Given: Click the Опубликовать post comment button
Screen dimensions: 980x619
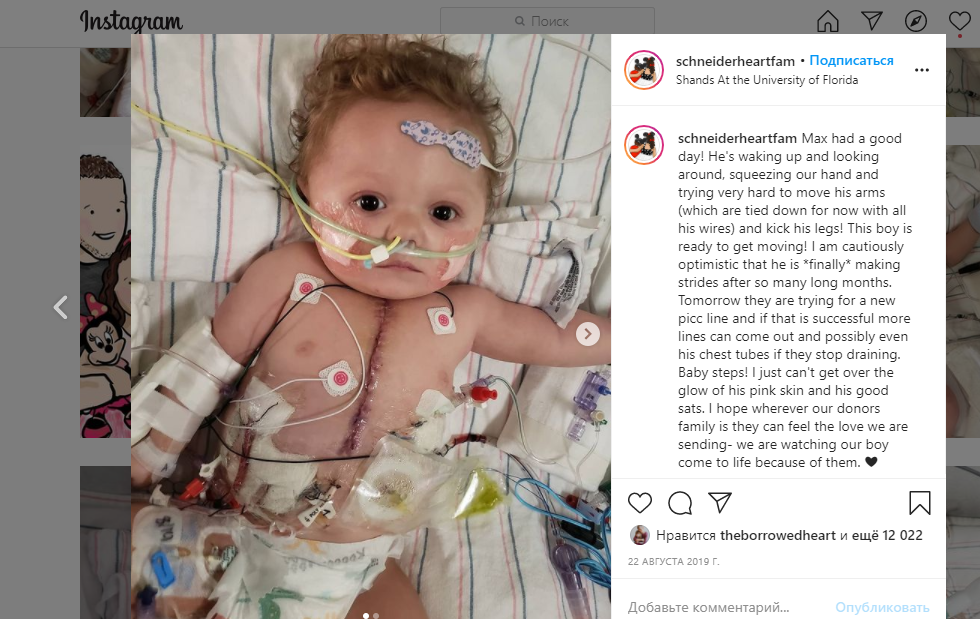Looking at the screenshot, I should 882,607.
